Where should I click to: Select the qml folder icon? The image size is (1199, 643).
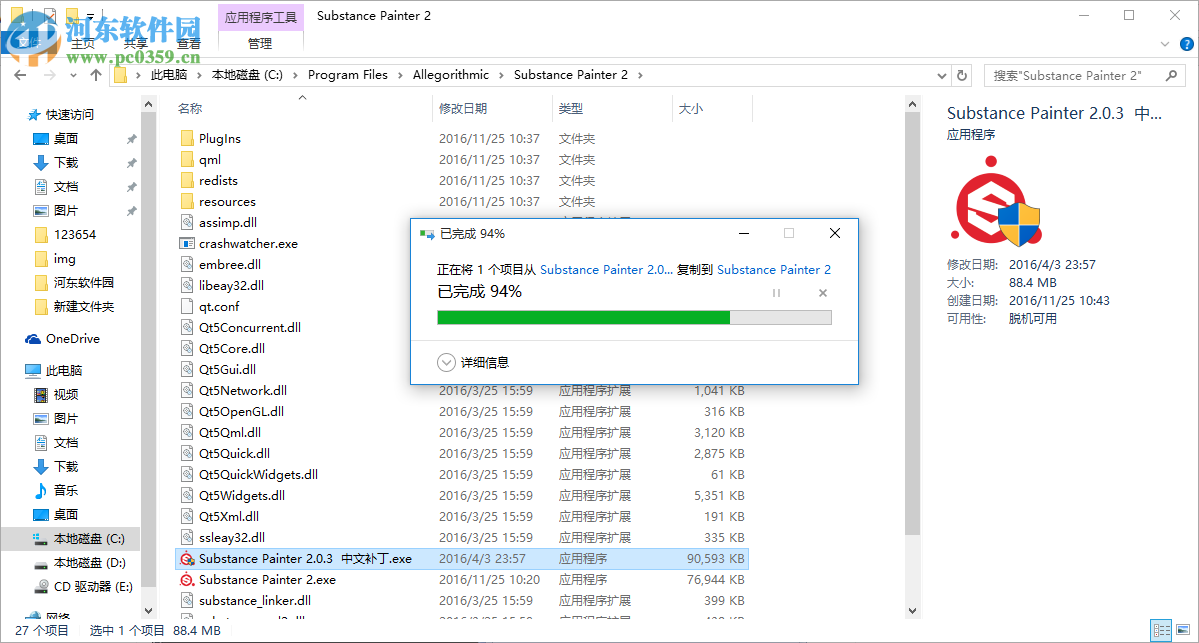[x=187, y=159]
